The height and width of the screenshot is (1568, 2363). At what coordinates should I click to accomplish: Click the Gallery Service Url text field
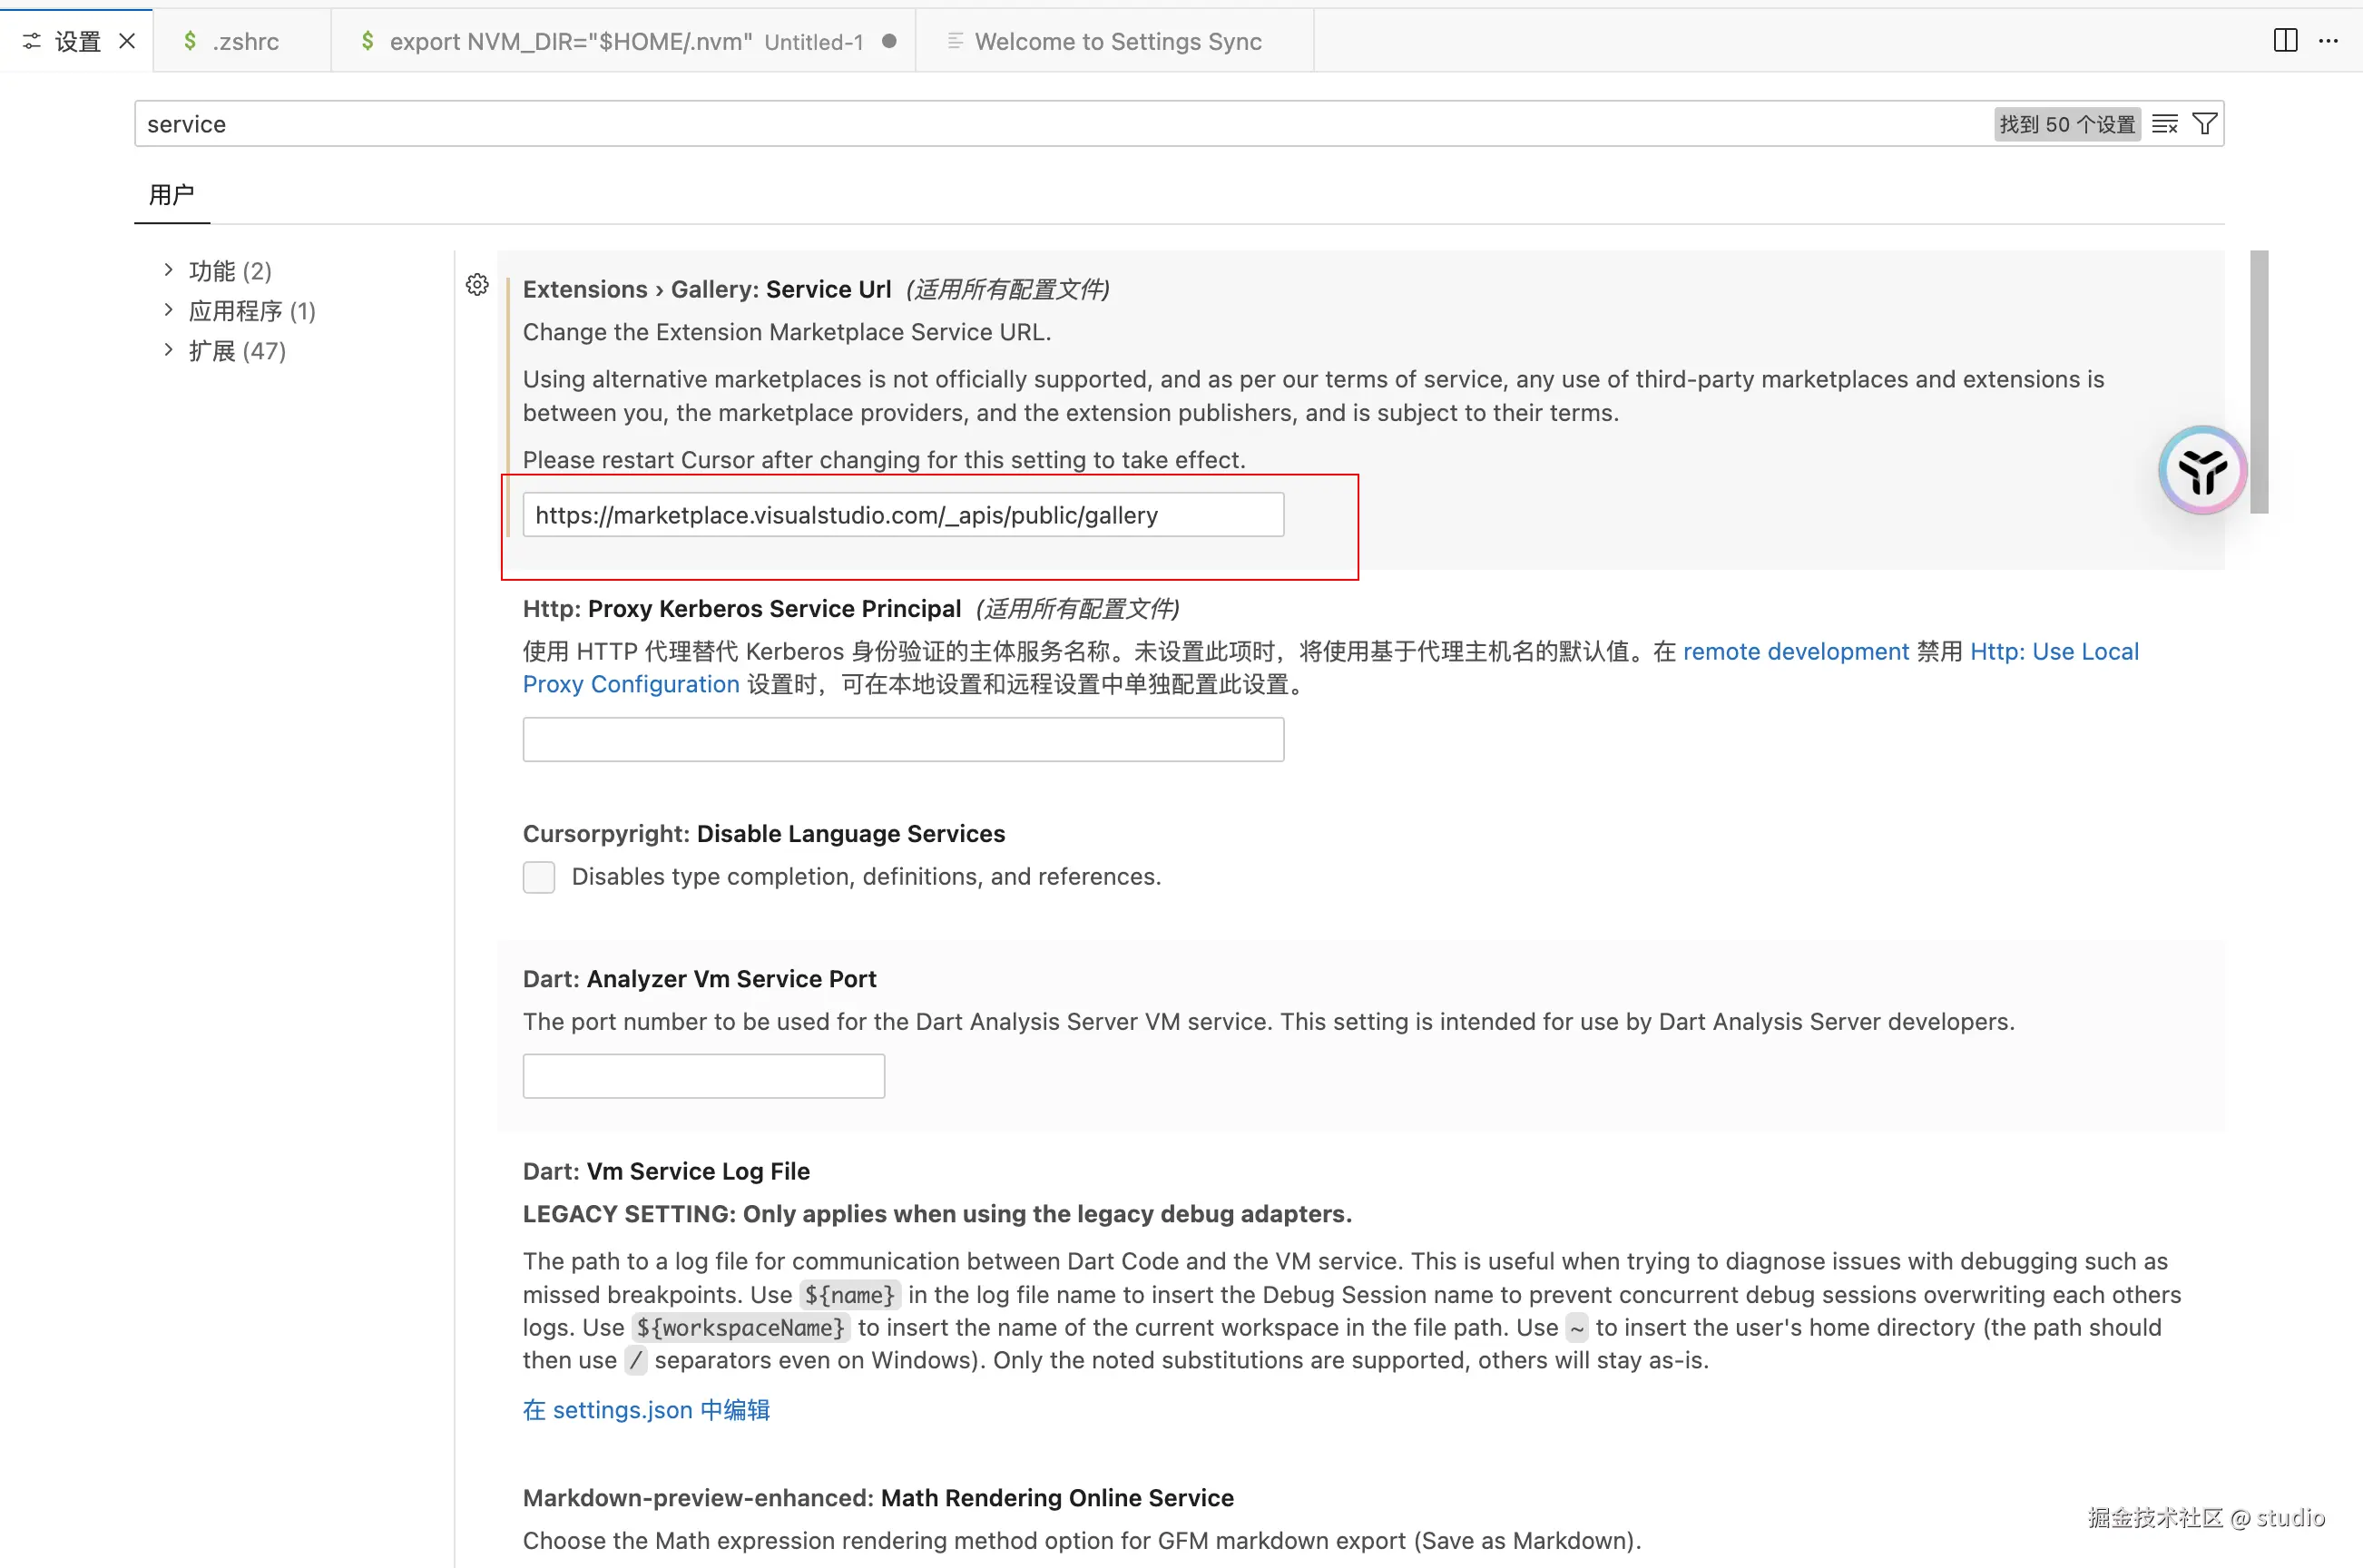902,515
